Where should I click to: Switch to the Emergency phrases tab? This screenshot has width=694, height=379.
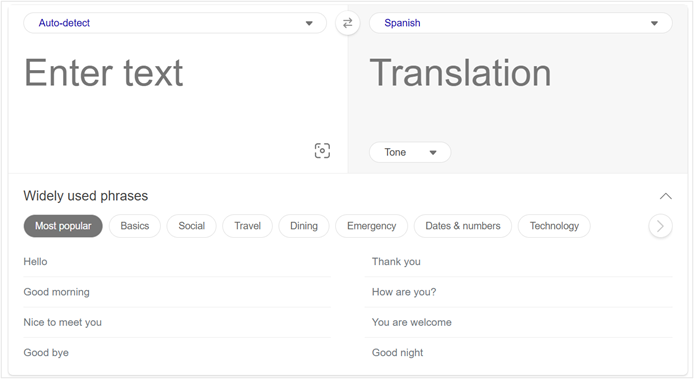point(371,226)
